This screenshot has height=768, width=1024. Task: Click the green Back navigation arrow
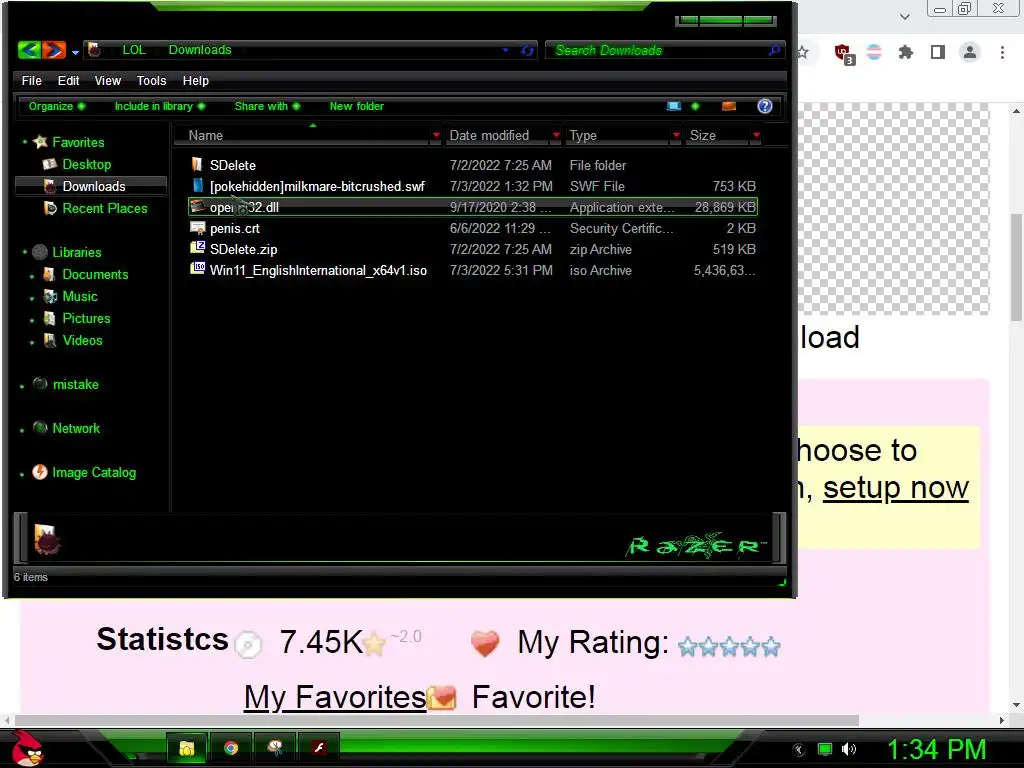coord(29,50)
